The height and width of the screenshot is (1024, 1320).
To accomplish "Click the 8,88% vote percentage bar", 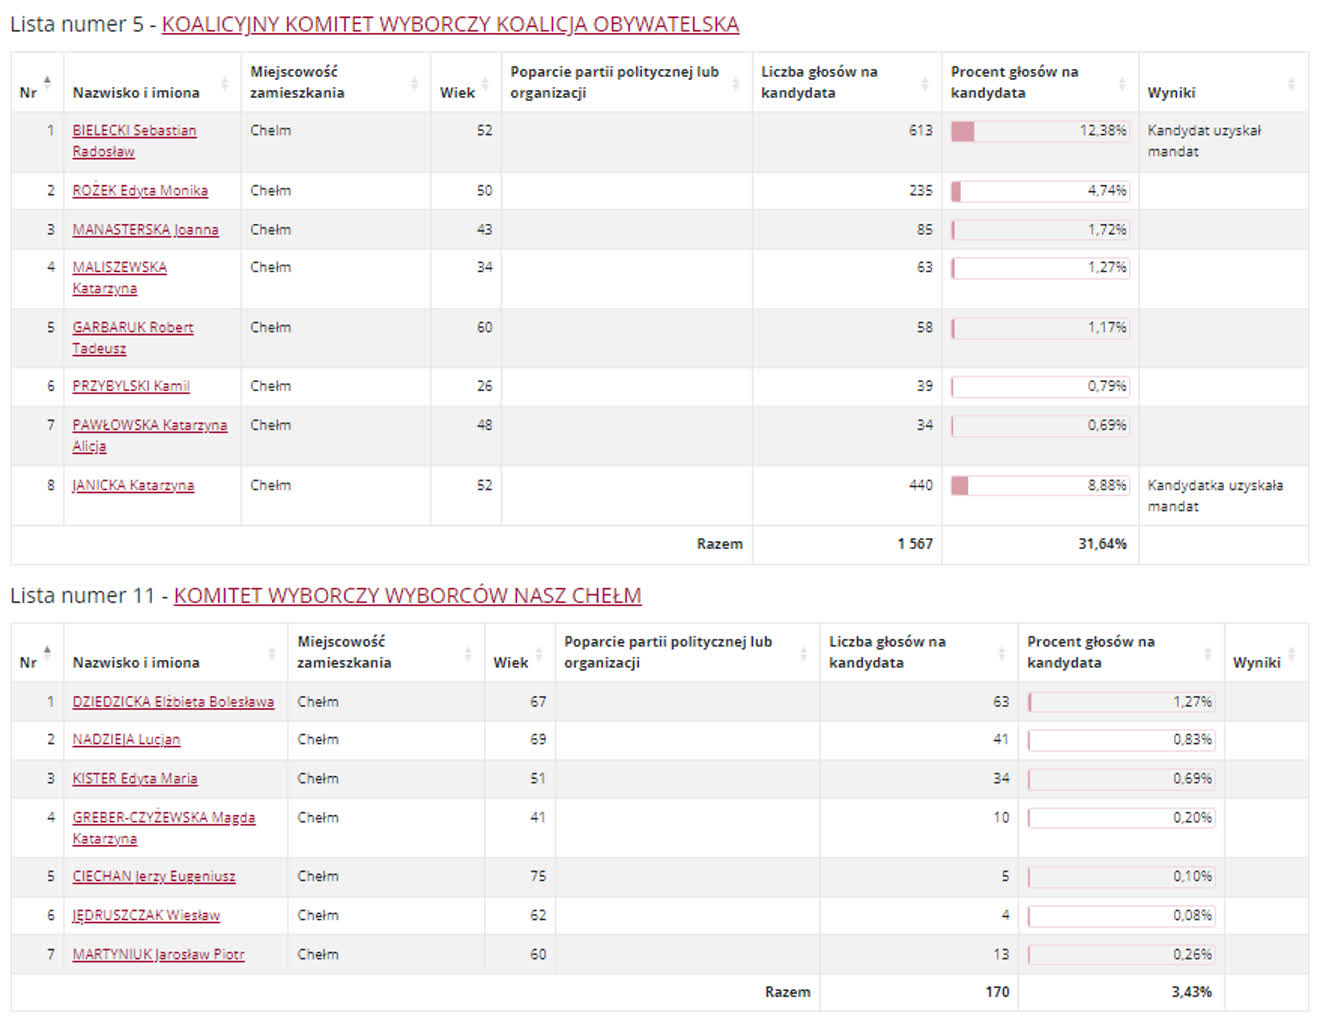I will coord(1039,486).
